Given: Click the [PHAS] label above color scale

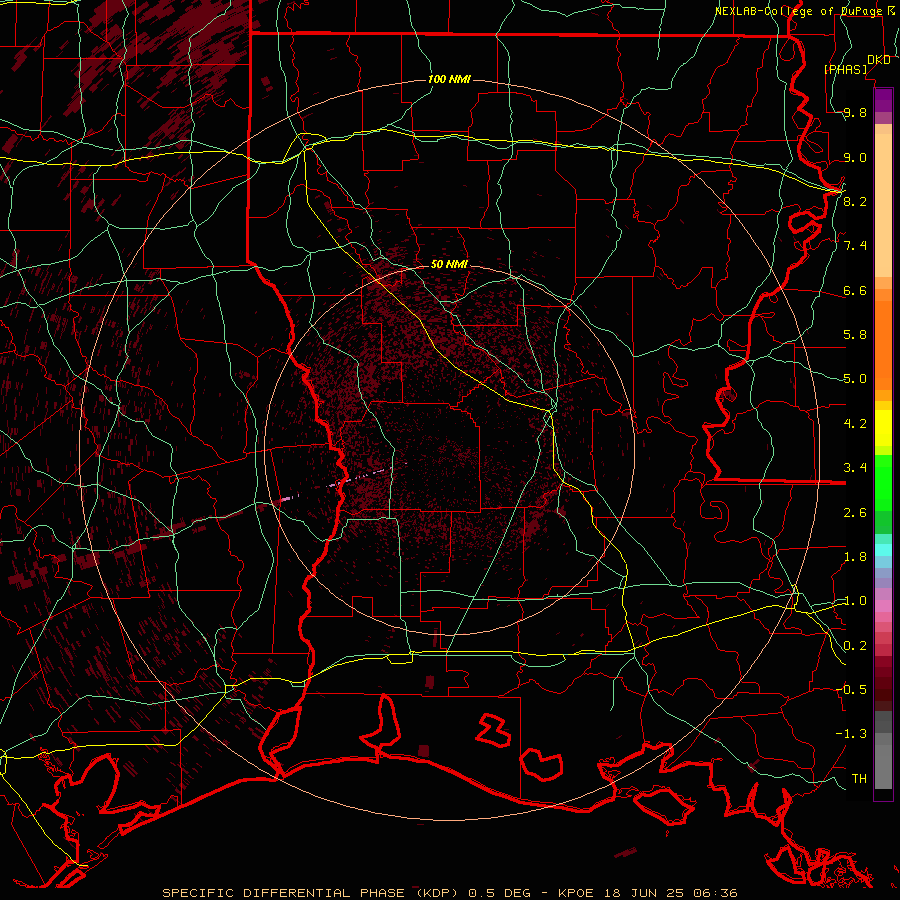Looking at the screenshot, I should (x=845, y=69).
